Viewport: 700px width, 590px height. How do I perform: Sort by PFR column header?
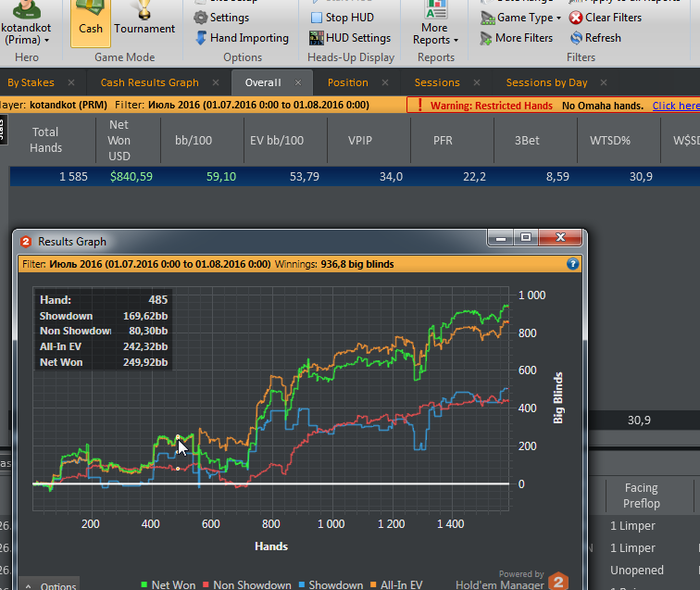coord(443,140)
